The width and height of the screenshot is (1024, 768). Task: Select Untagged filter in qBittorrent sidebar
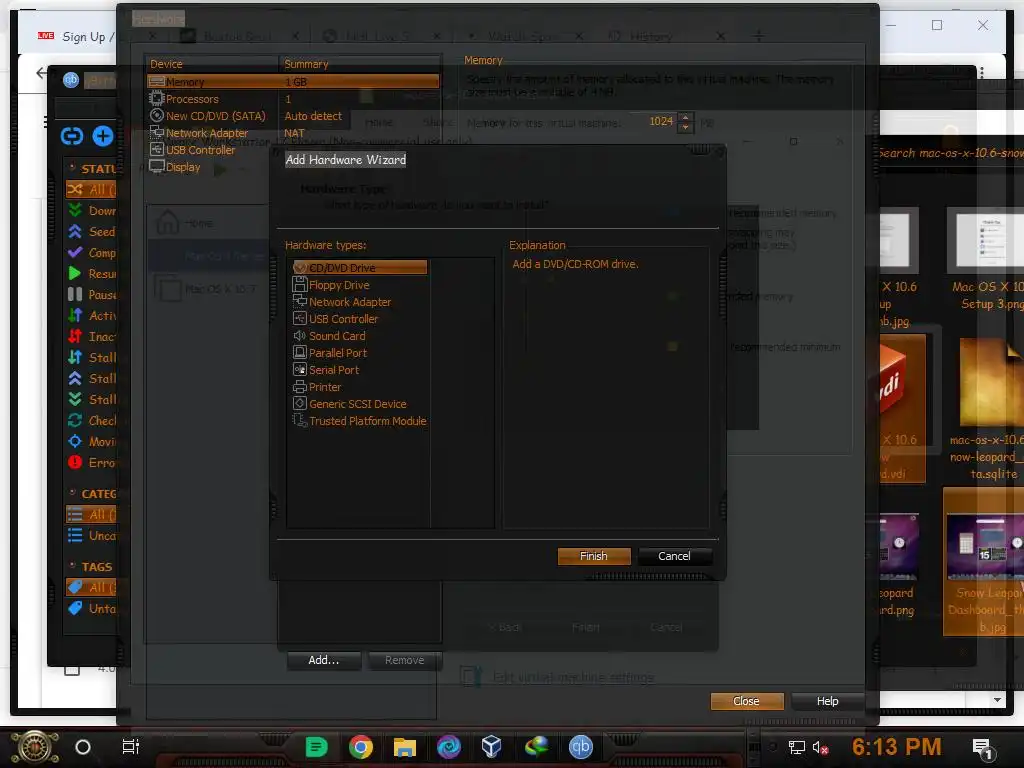point(91,609)
